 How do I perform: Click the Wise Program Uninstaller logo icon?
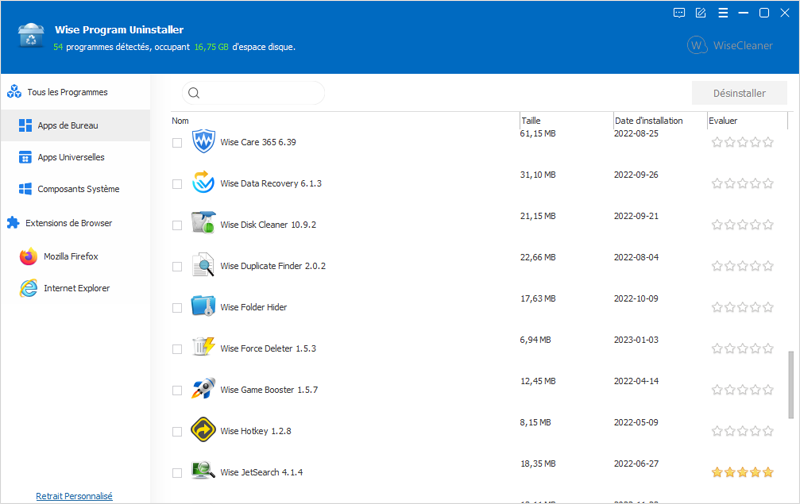(31, 36)
